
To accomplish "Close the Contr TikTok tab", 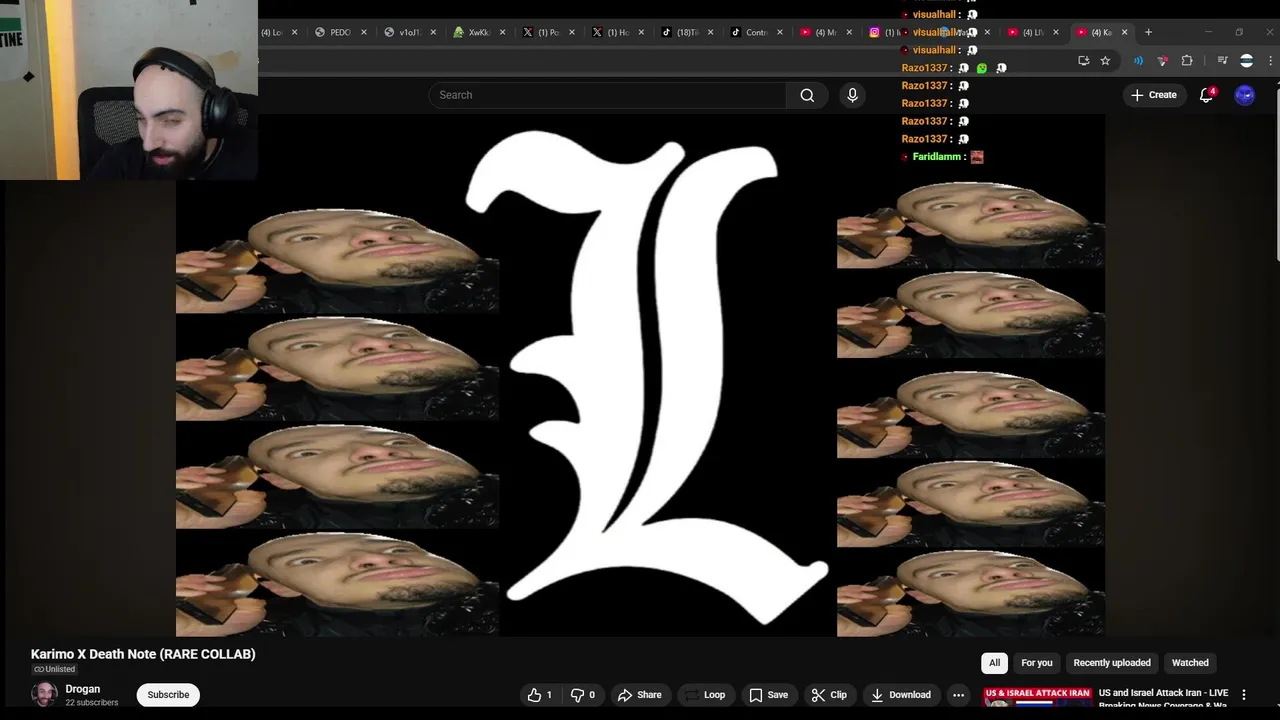I will click(x=780, y=32).
